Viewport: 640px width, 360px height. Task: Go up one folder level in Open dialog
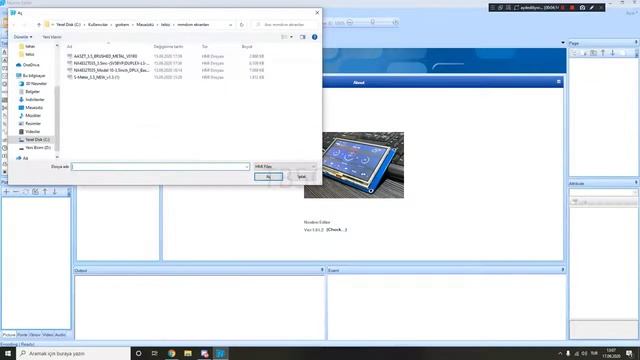(39, 25)
